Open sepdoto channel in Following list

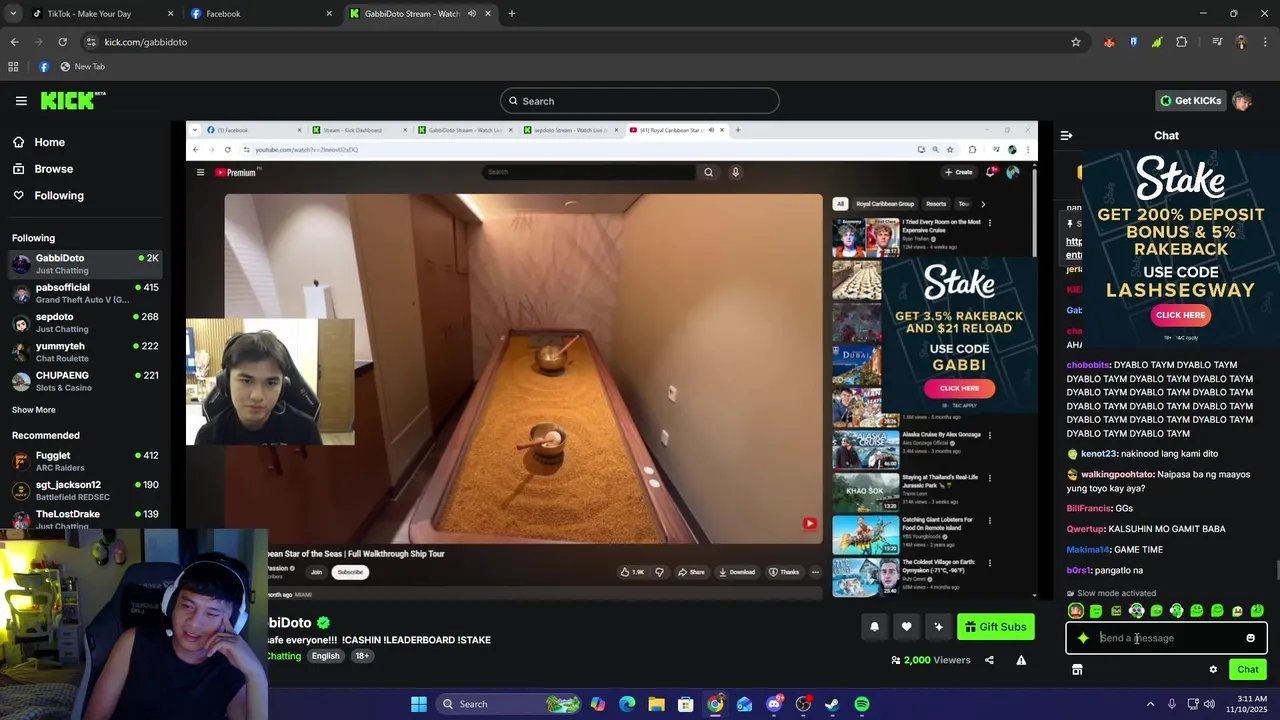[x=86, y=322]
